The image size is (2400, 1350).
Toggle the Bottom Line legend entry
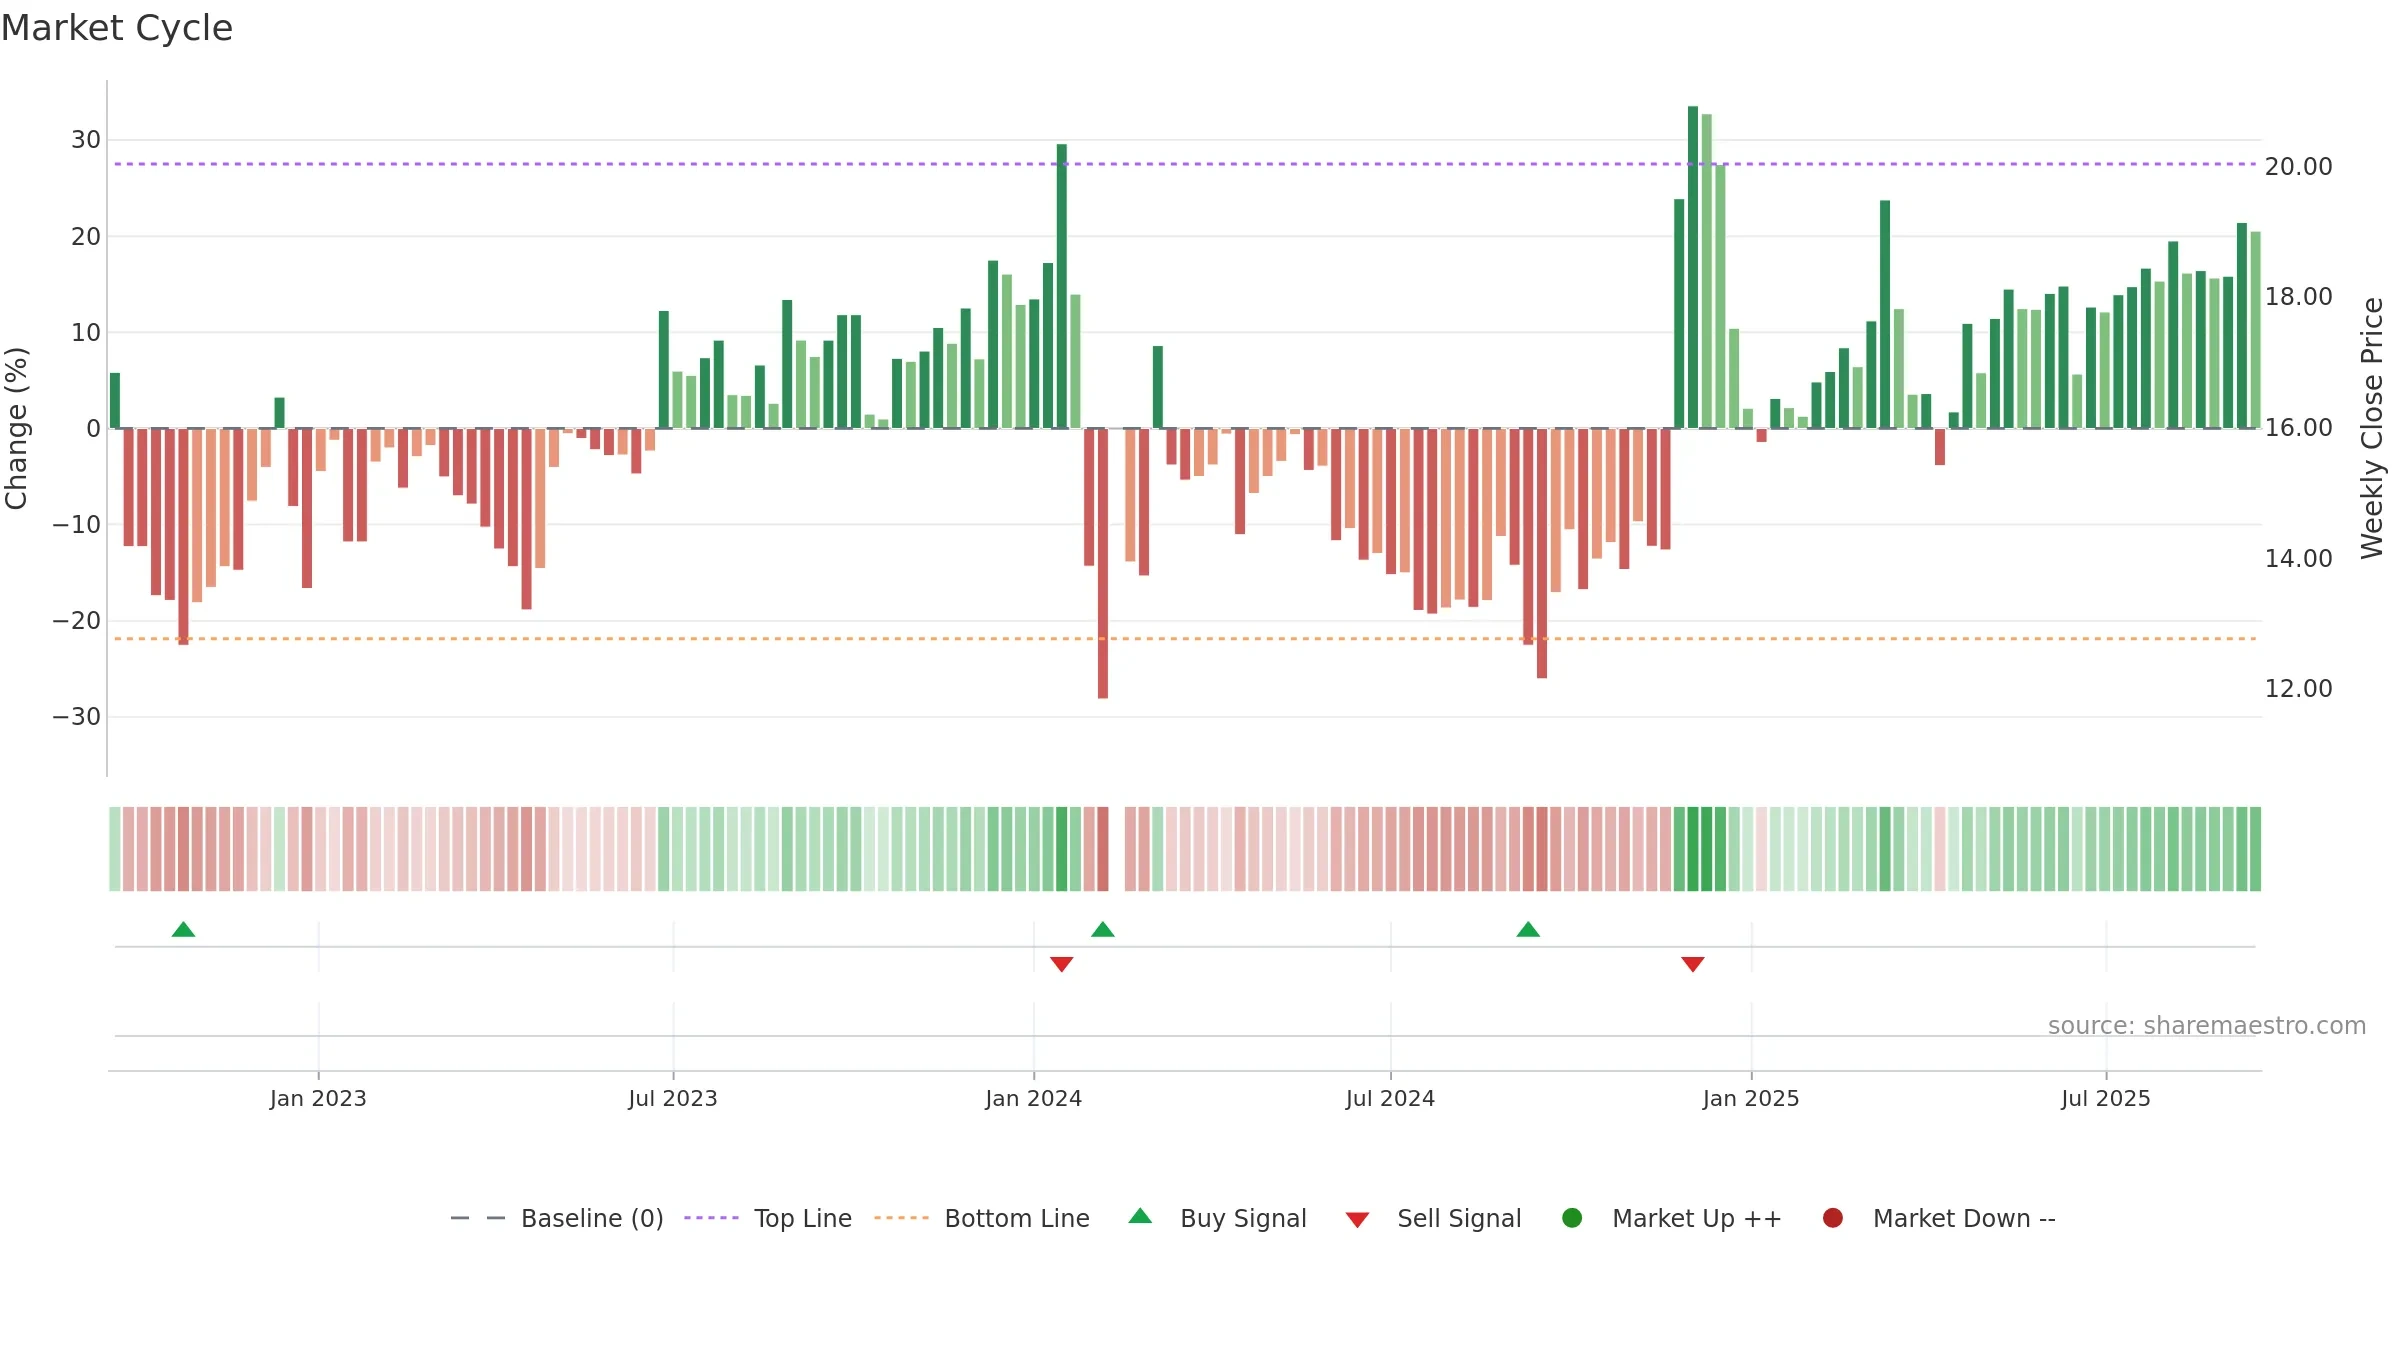click(982, 1218)
